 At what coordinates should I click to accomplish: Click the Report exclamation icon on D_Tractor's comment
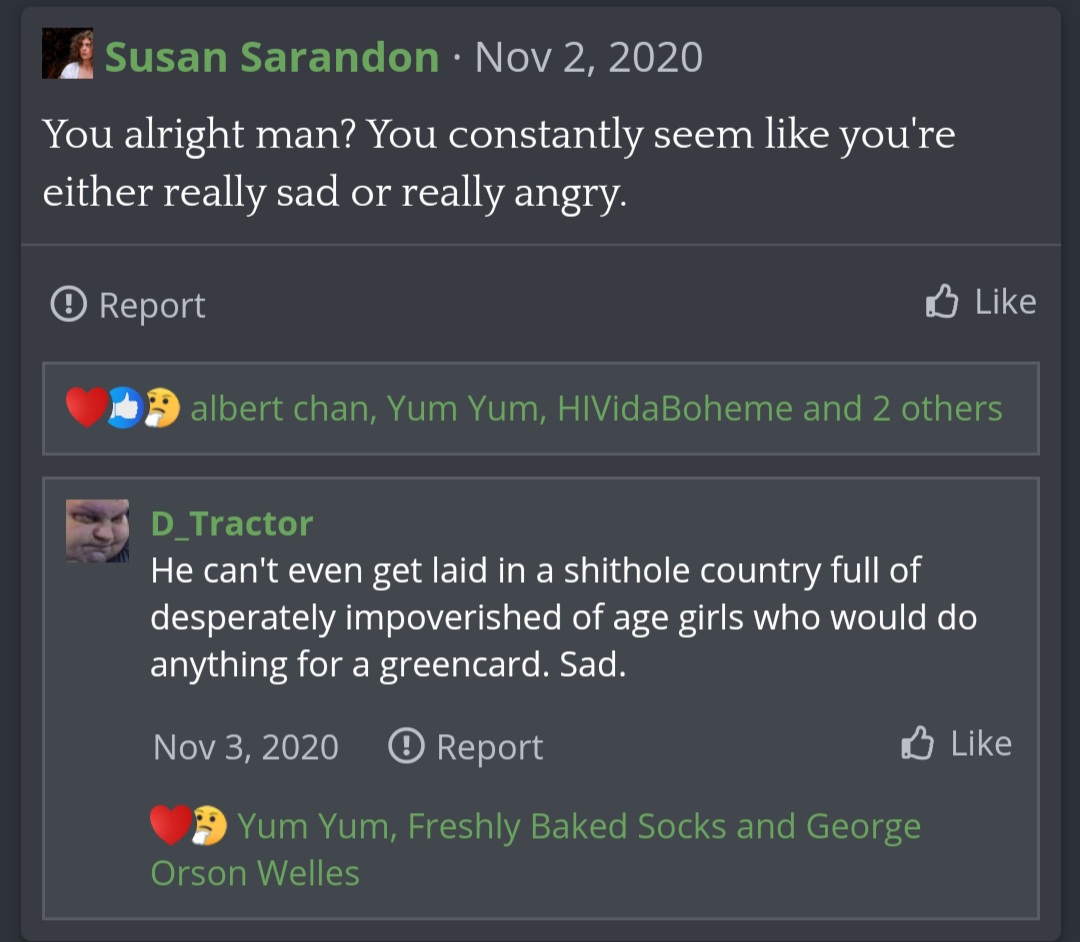pos(405,746)
